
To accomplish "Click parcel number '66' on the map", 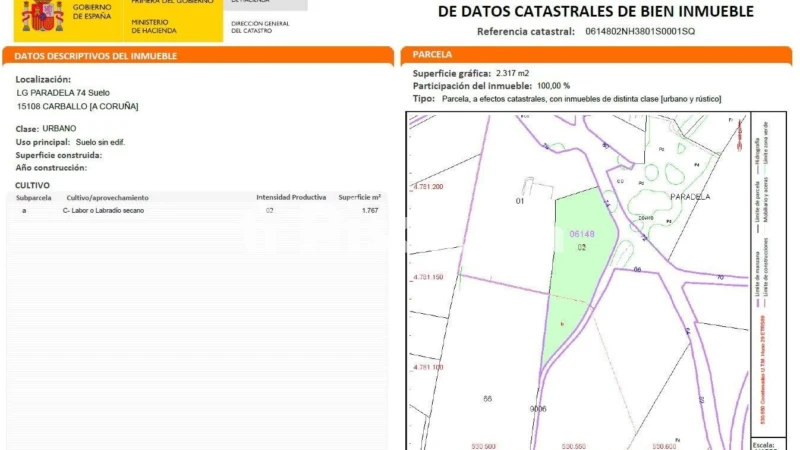I will pyautogui.click(x=487, y=399).
